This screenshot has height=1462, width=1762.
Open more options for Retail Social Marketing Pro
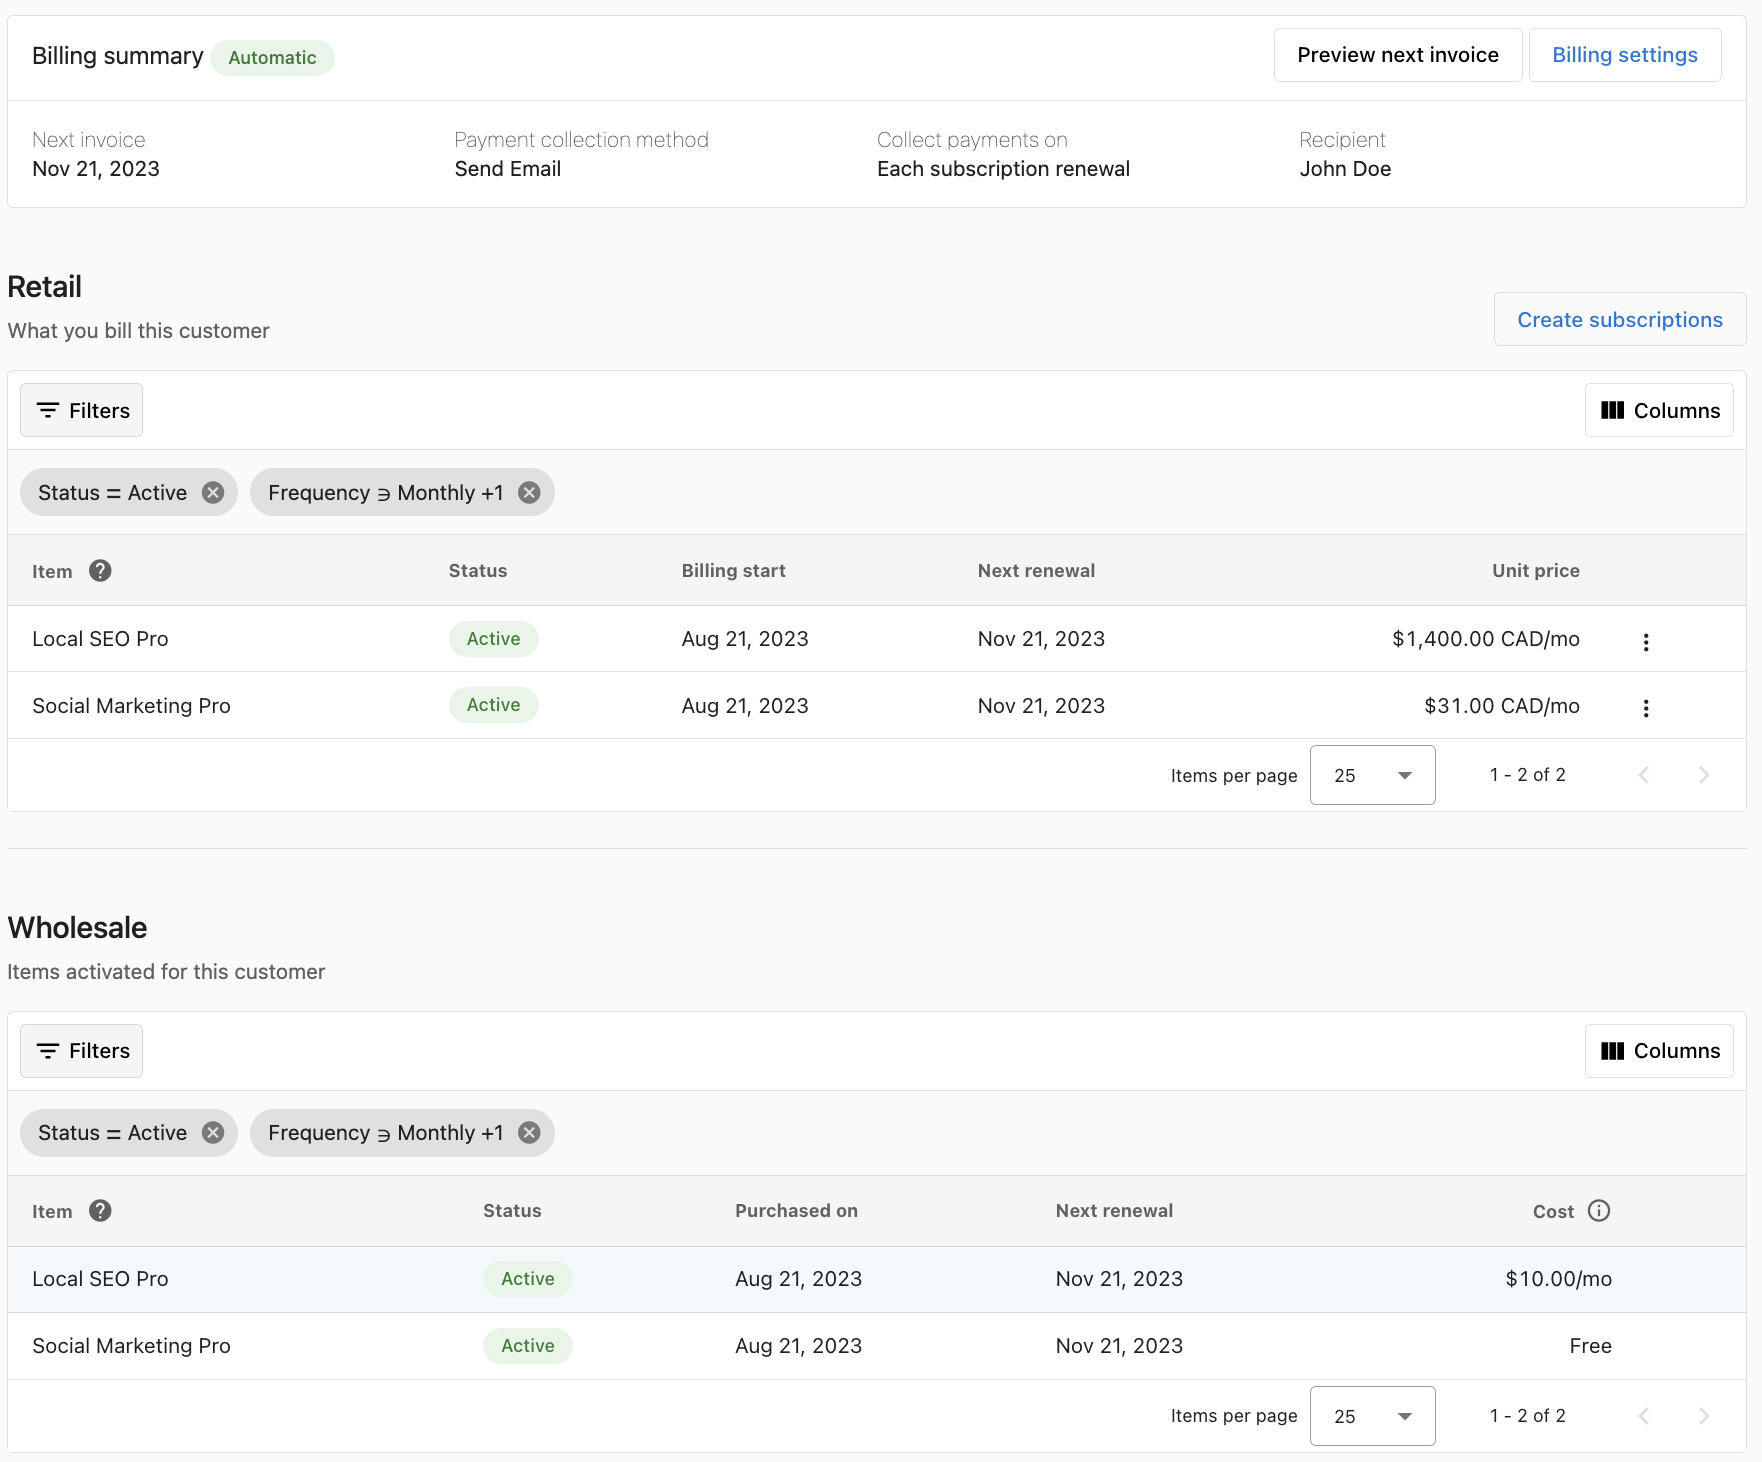tap(1646, 708)
